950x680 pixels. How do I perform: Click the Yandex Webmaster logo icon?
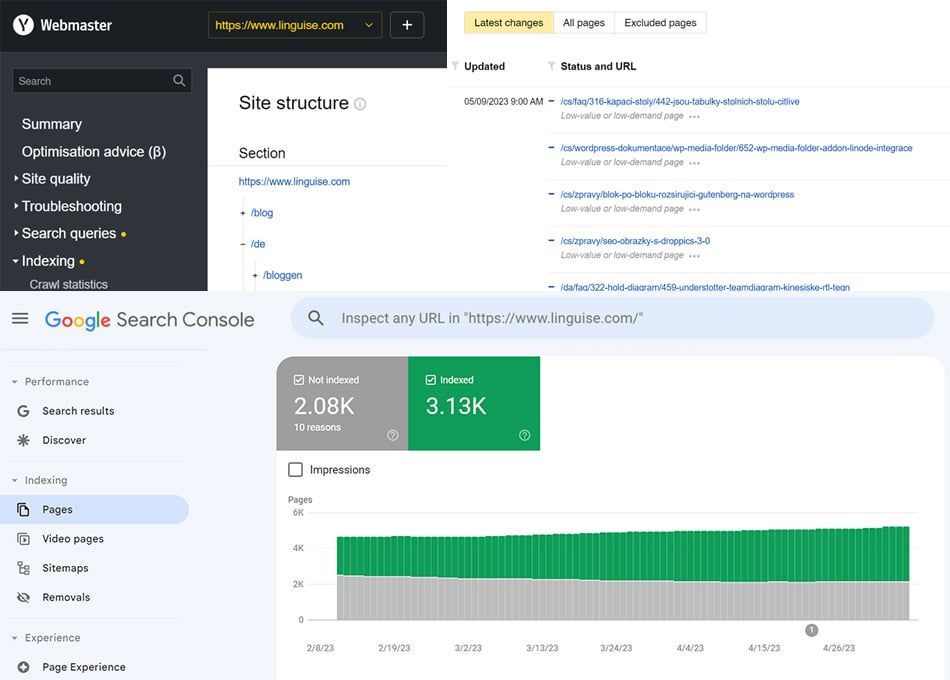(x=23, y=25)
